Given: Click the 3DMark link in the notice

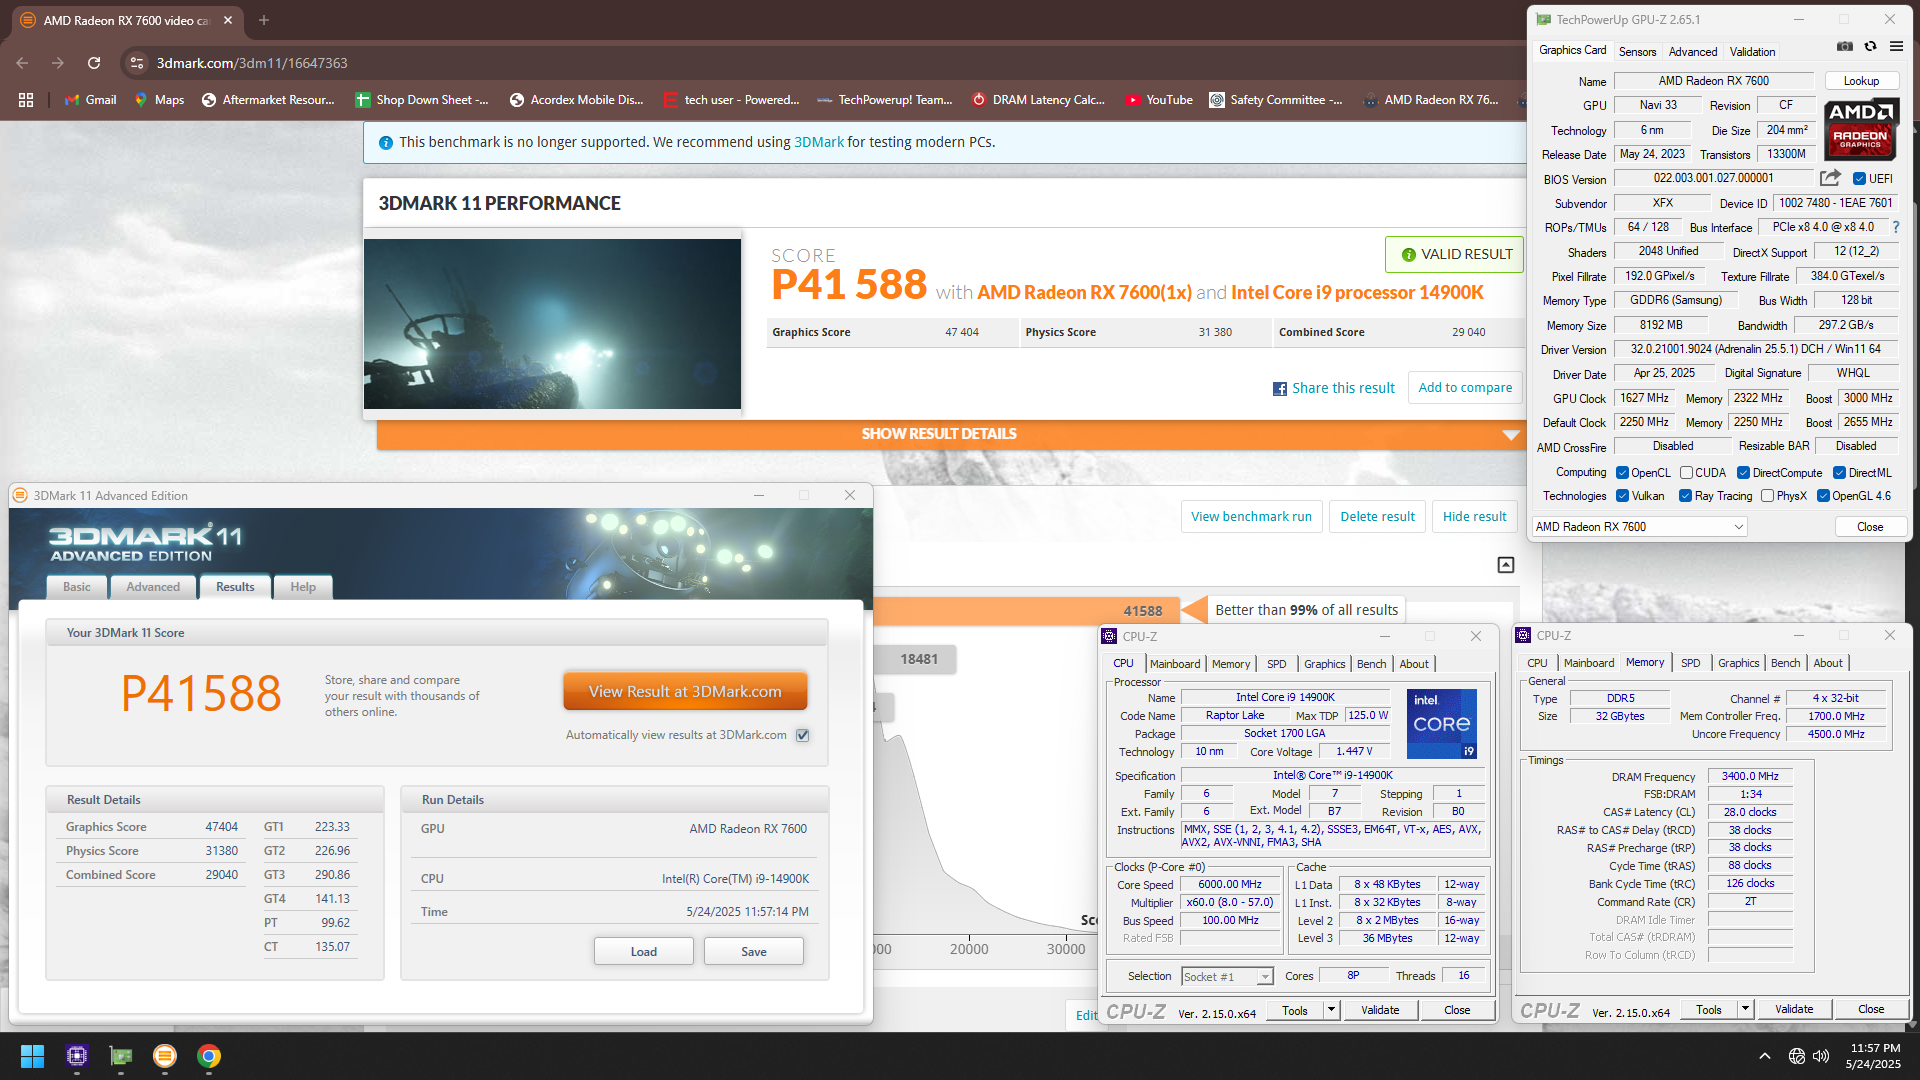Looking at the screenshot, I should [819, 142].
